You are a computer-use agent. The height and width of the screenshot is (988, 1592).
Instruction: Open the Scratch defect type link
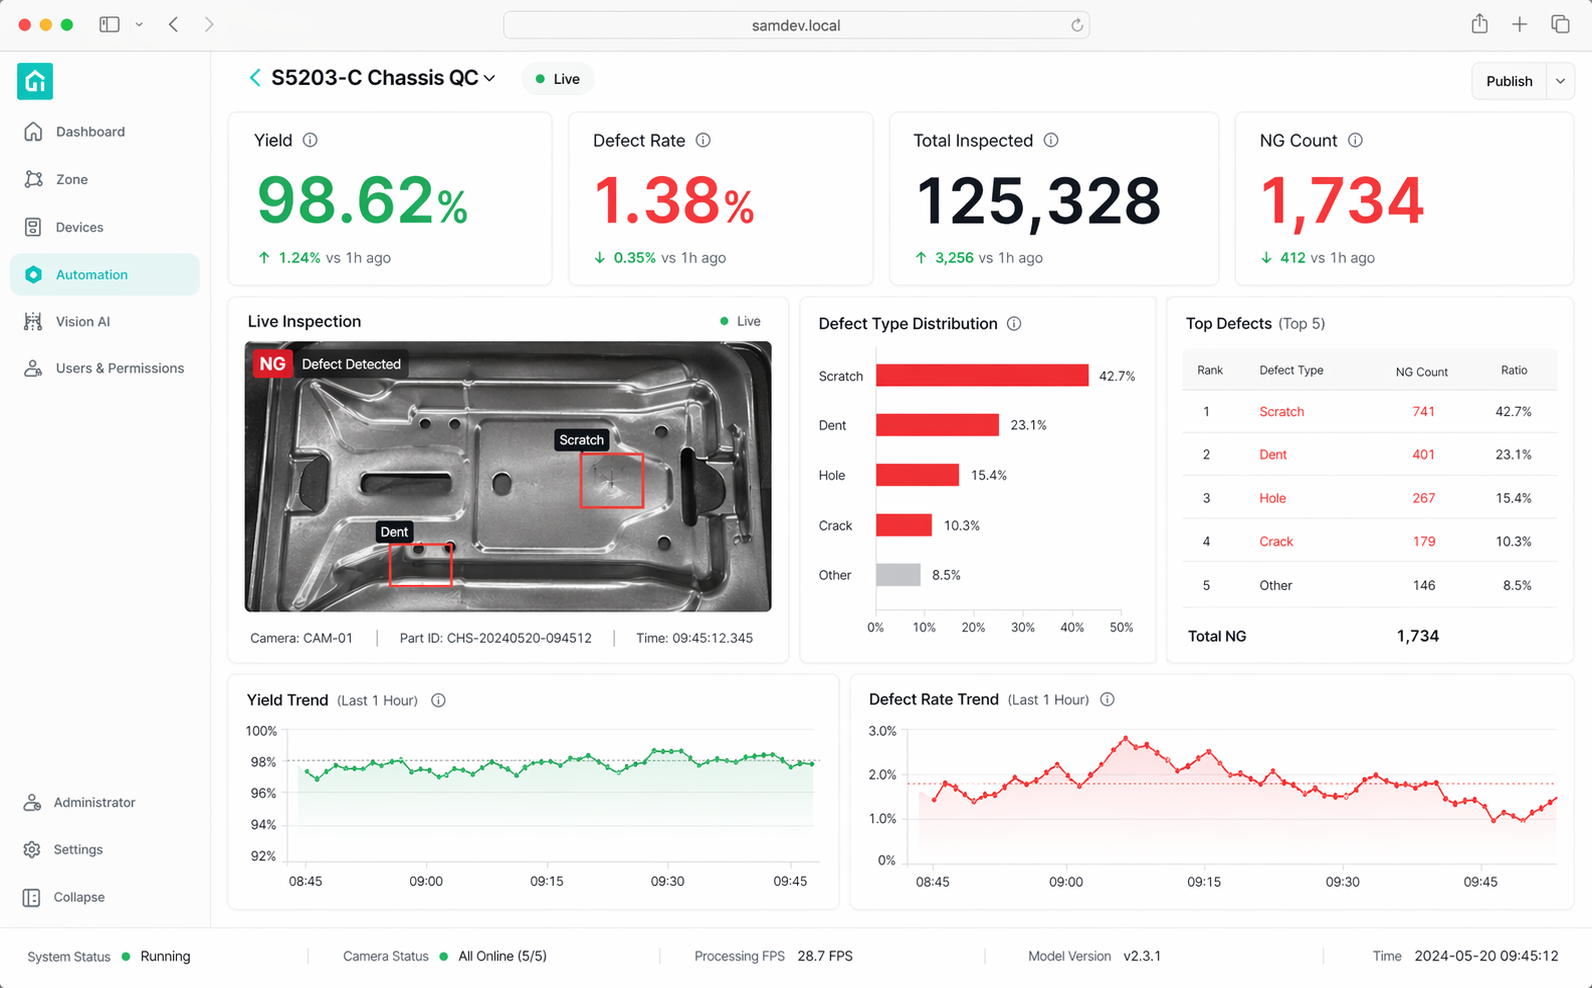point(1281,411)
